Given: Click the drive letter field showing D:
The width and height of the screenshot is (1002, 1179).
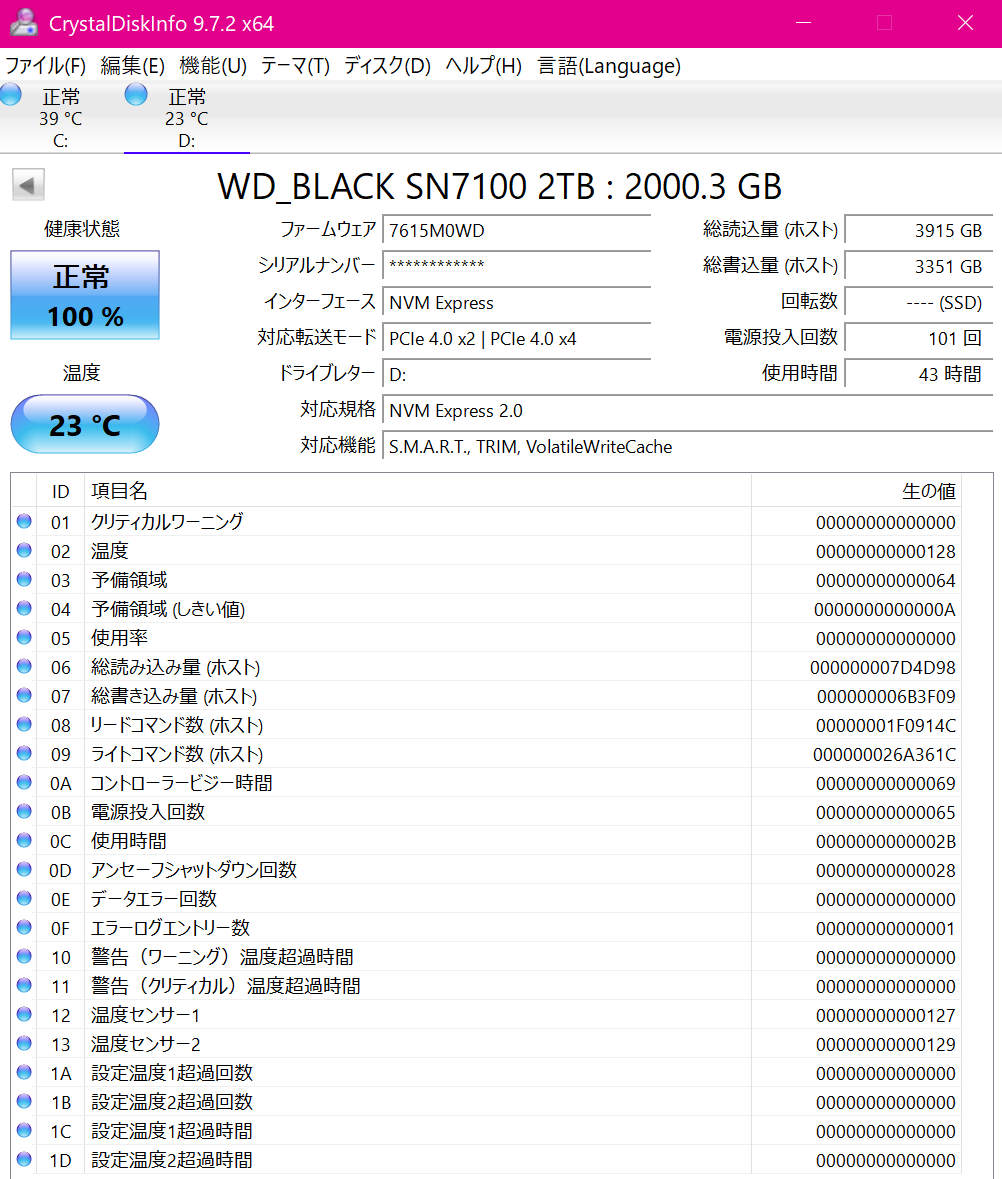Looking at the screenshot, I should 516,374.
